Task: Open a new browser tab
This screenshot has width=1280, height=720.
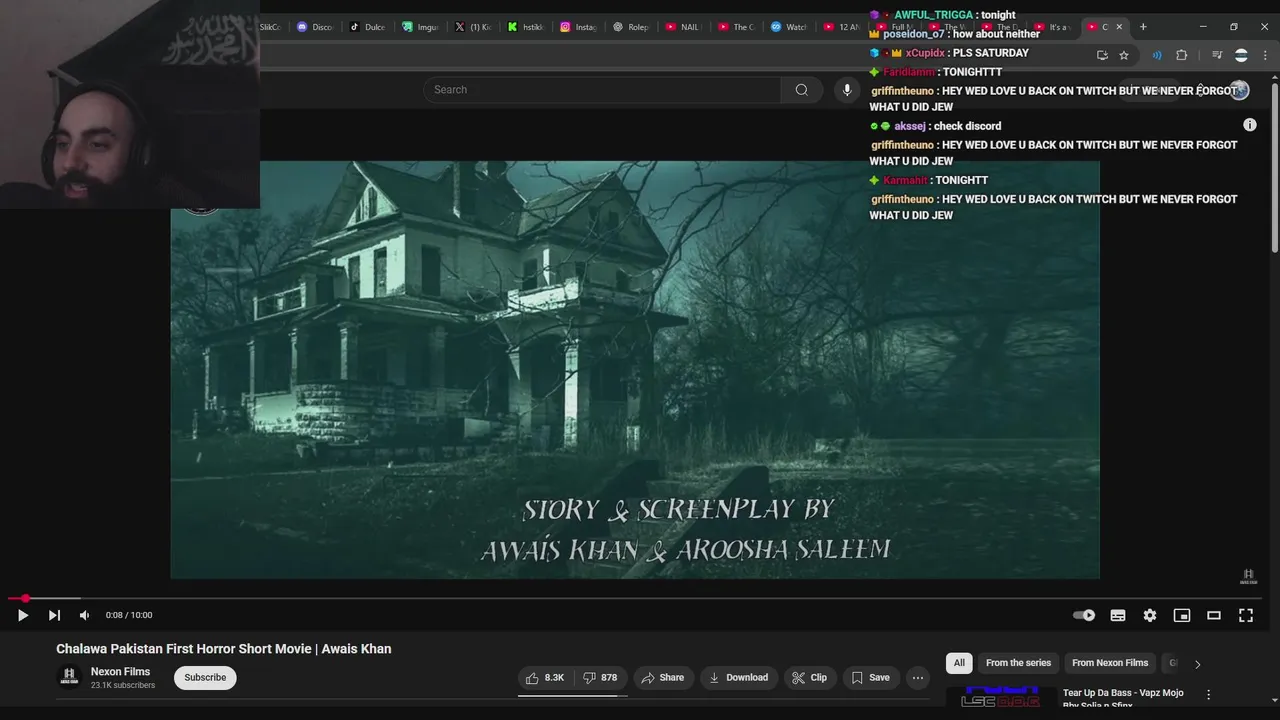Action: tap(1143, 27)
